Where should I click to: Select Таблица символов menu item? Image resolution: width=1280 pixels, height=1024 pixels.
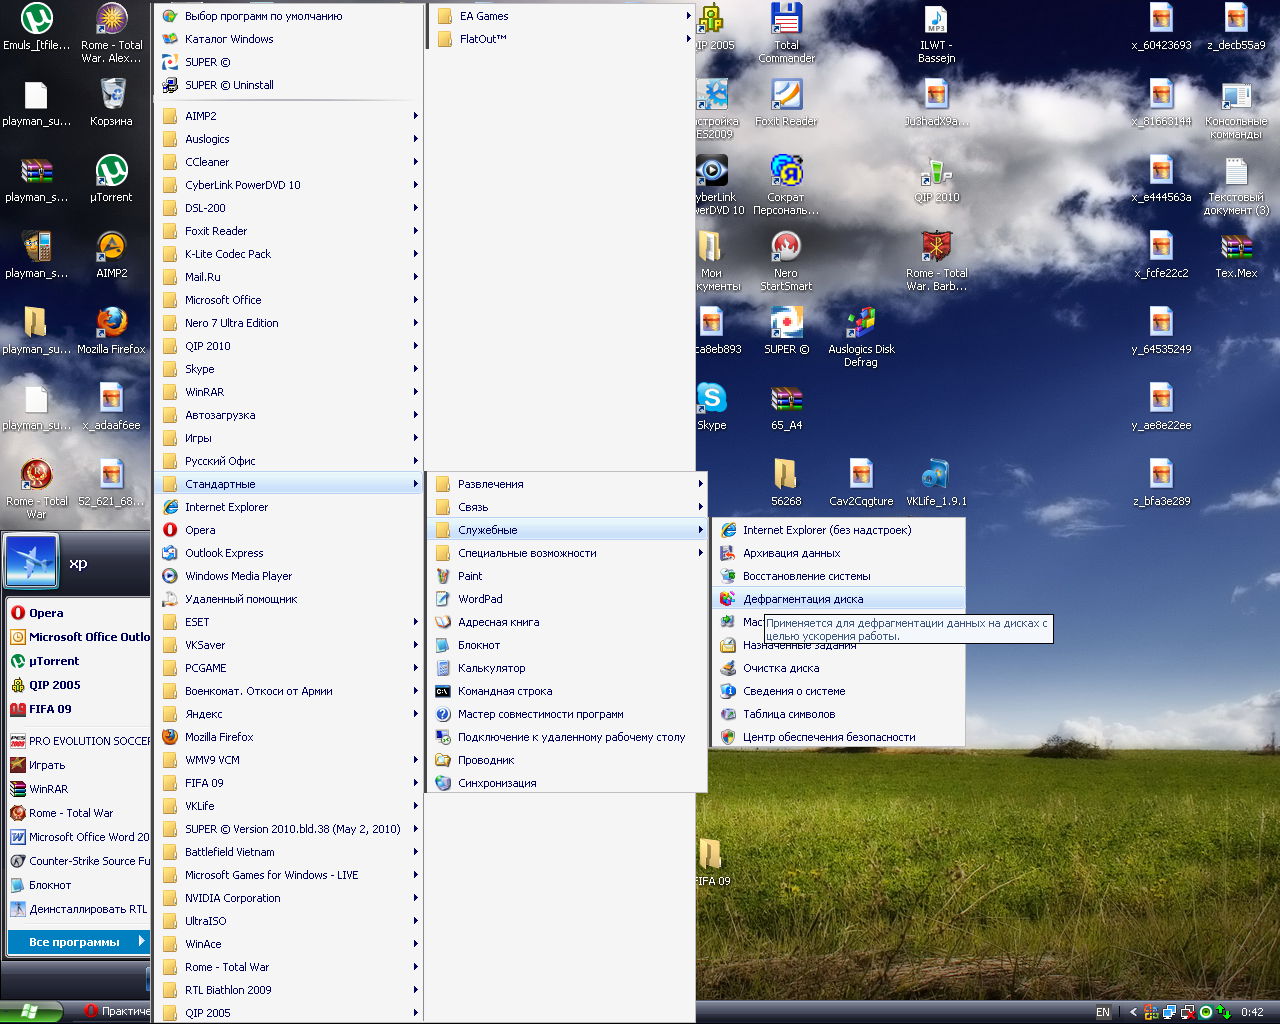point(839,714)
